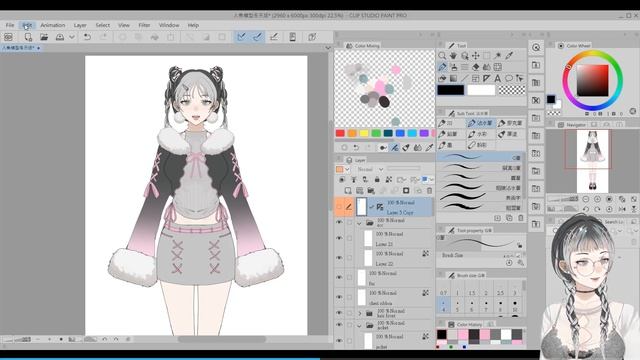Select the Balloon speech-bubble tool
This screenshot has height=360, width=640.
(x=509, y=78)
